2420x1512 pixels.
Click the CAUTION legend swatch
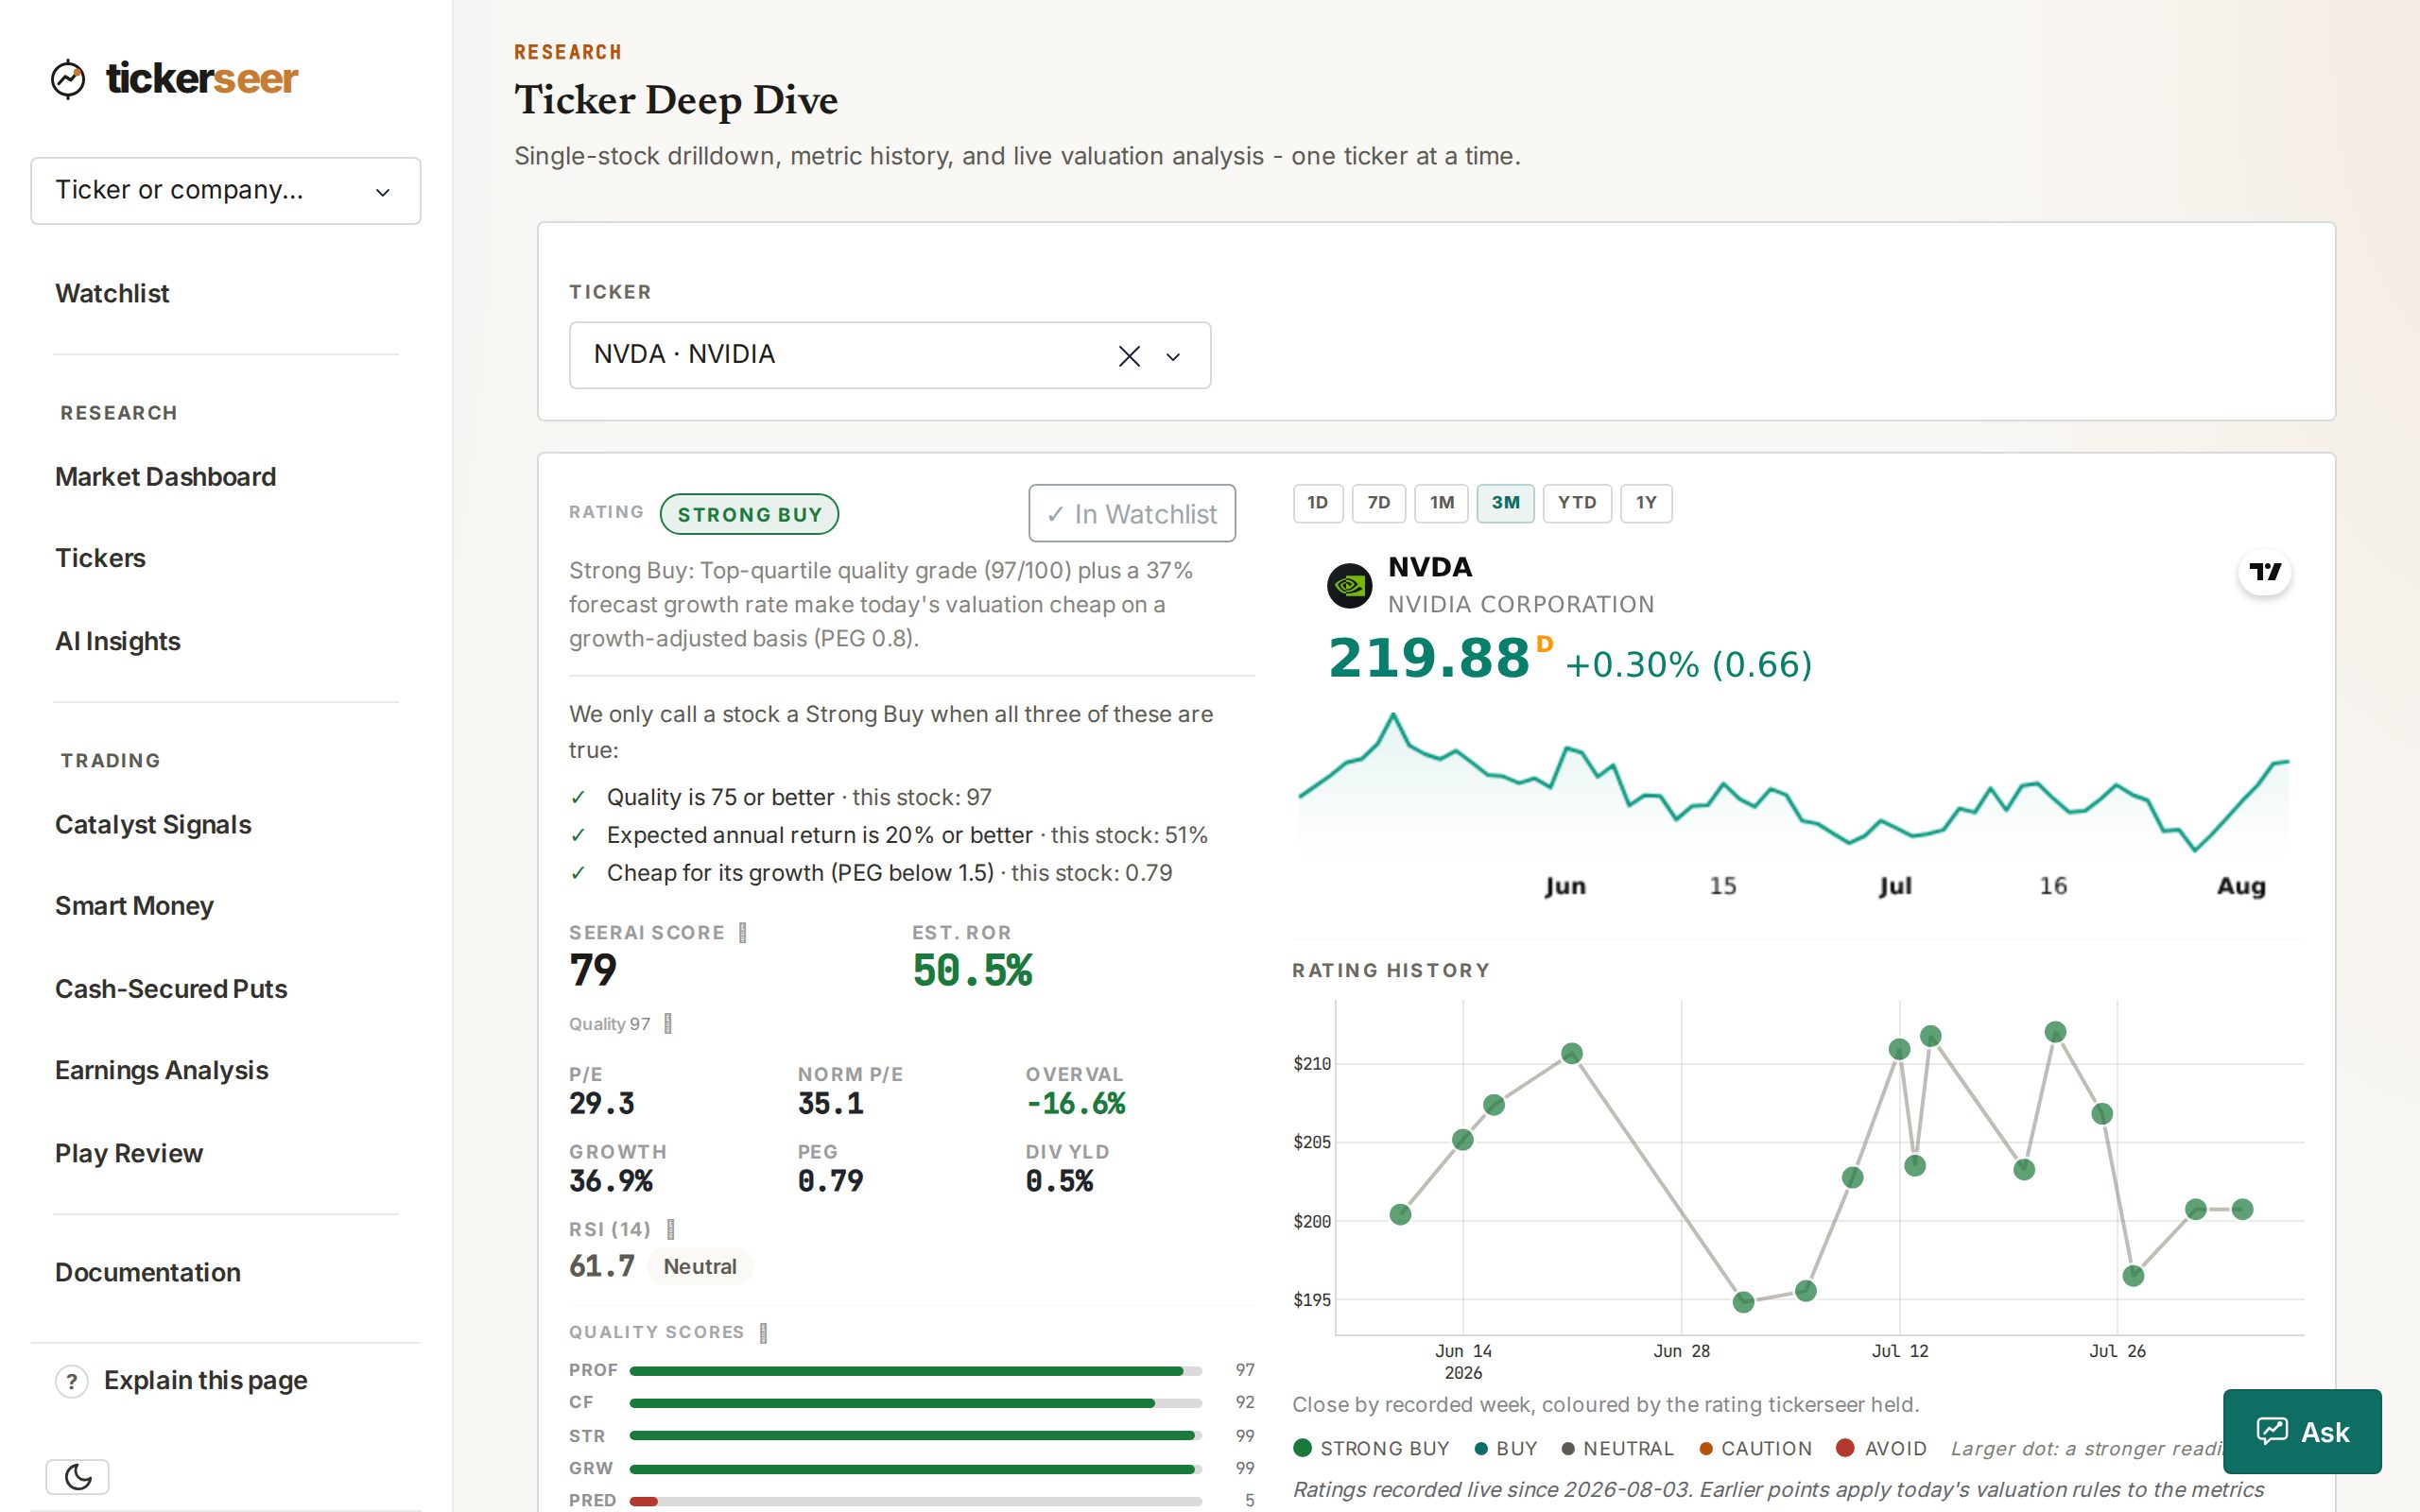click(x=1706, y=1449)
